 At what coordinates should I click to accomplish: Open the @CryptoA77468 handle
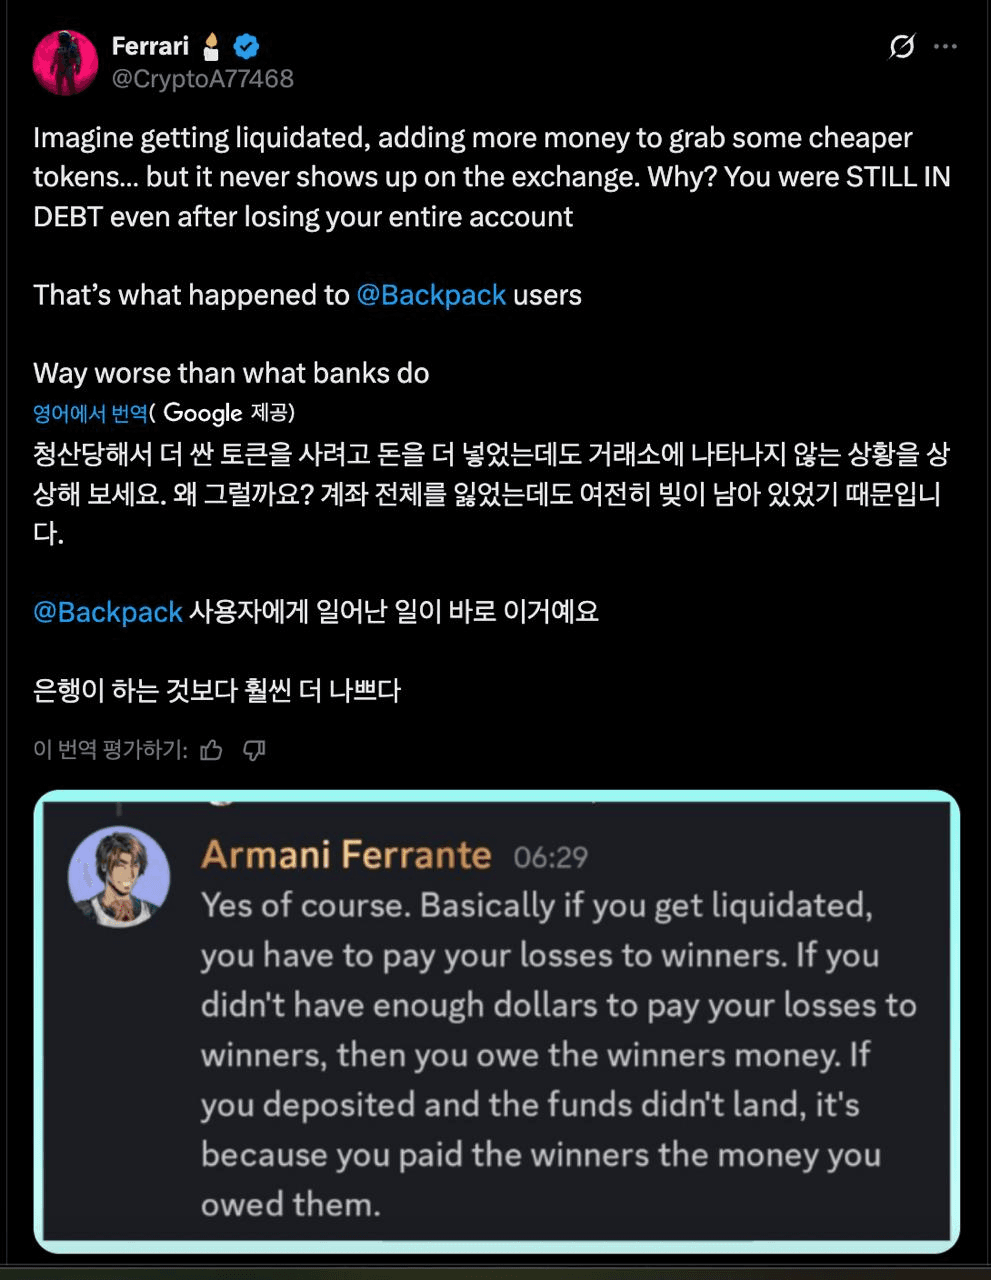(x=202, y=79)
